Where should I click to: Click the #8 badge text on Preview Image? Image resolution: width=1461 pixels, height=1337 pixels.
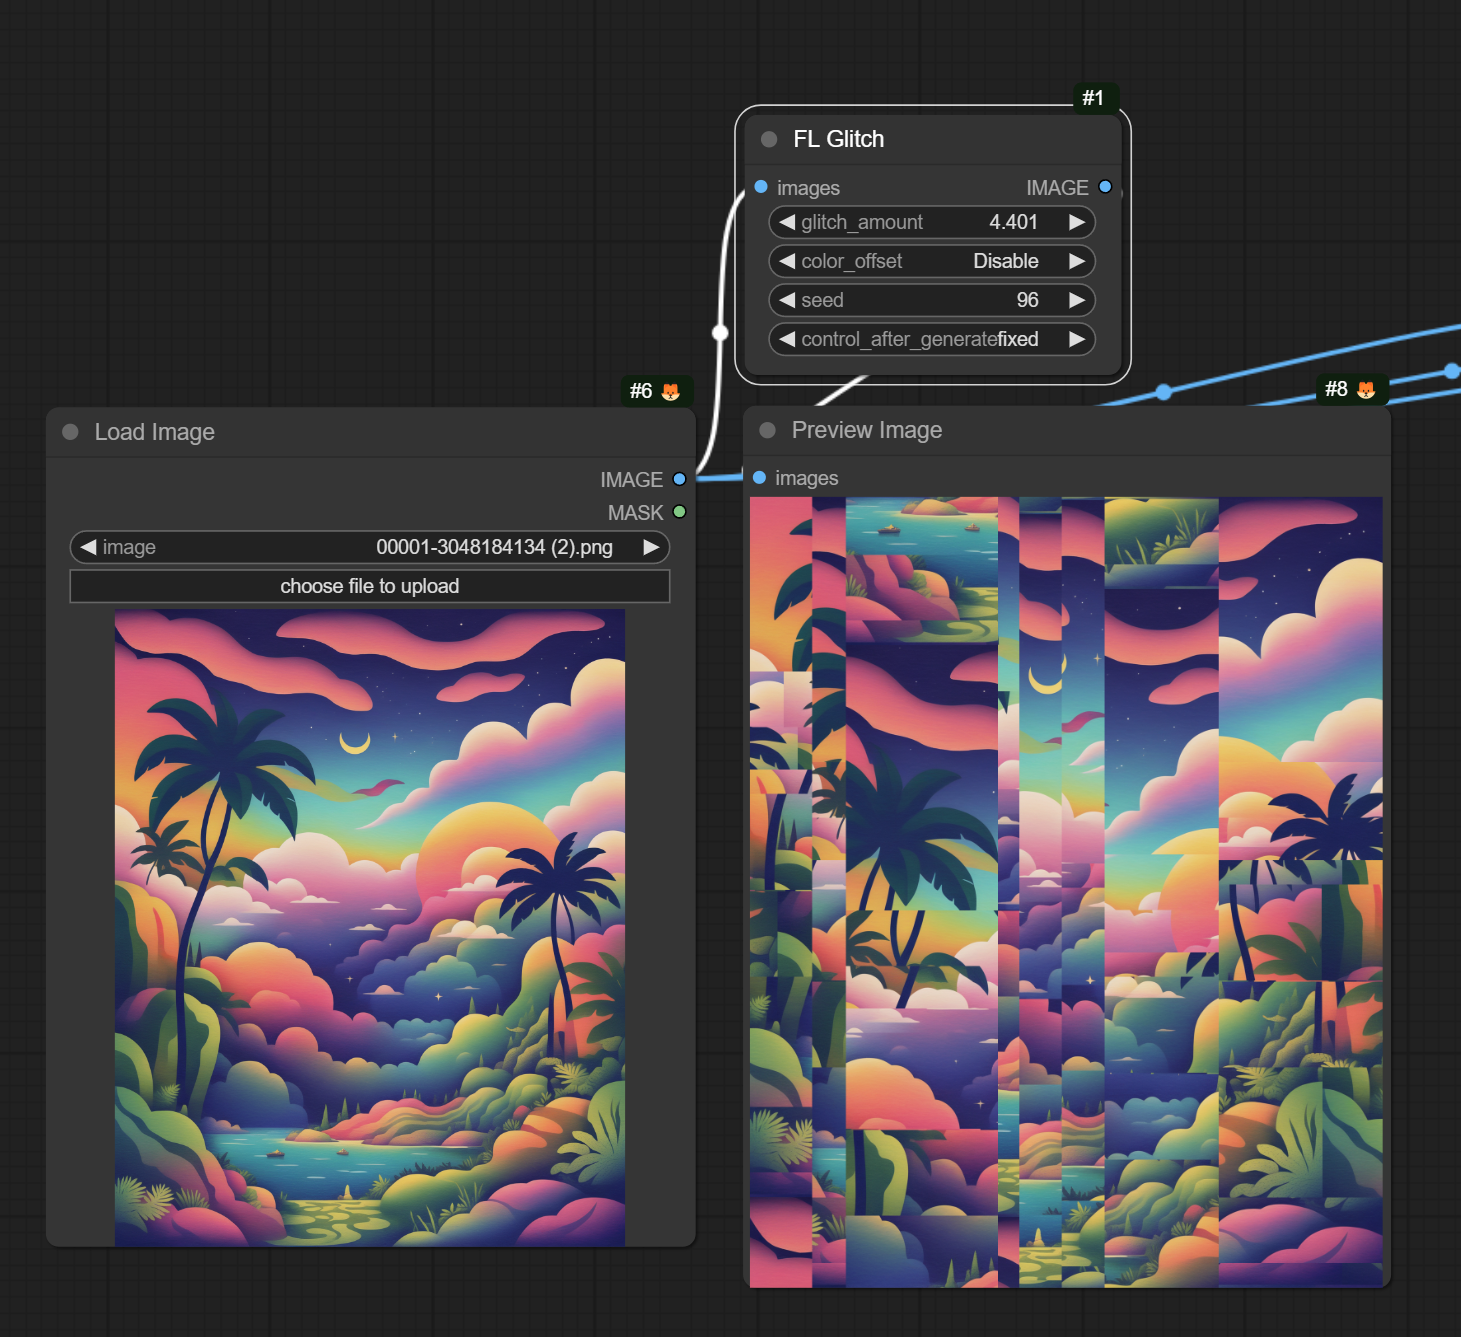[x=1336, y=389]
